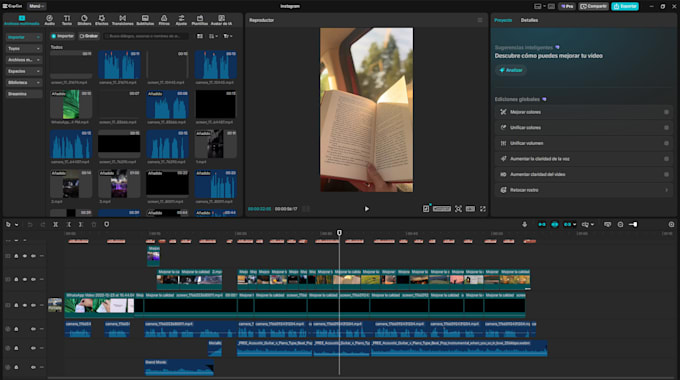Hide the WhatsApp Video main track with eye icon
Viewport: 680px width, 380px height.
click(25, 305)
